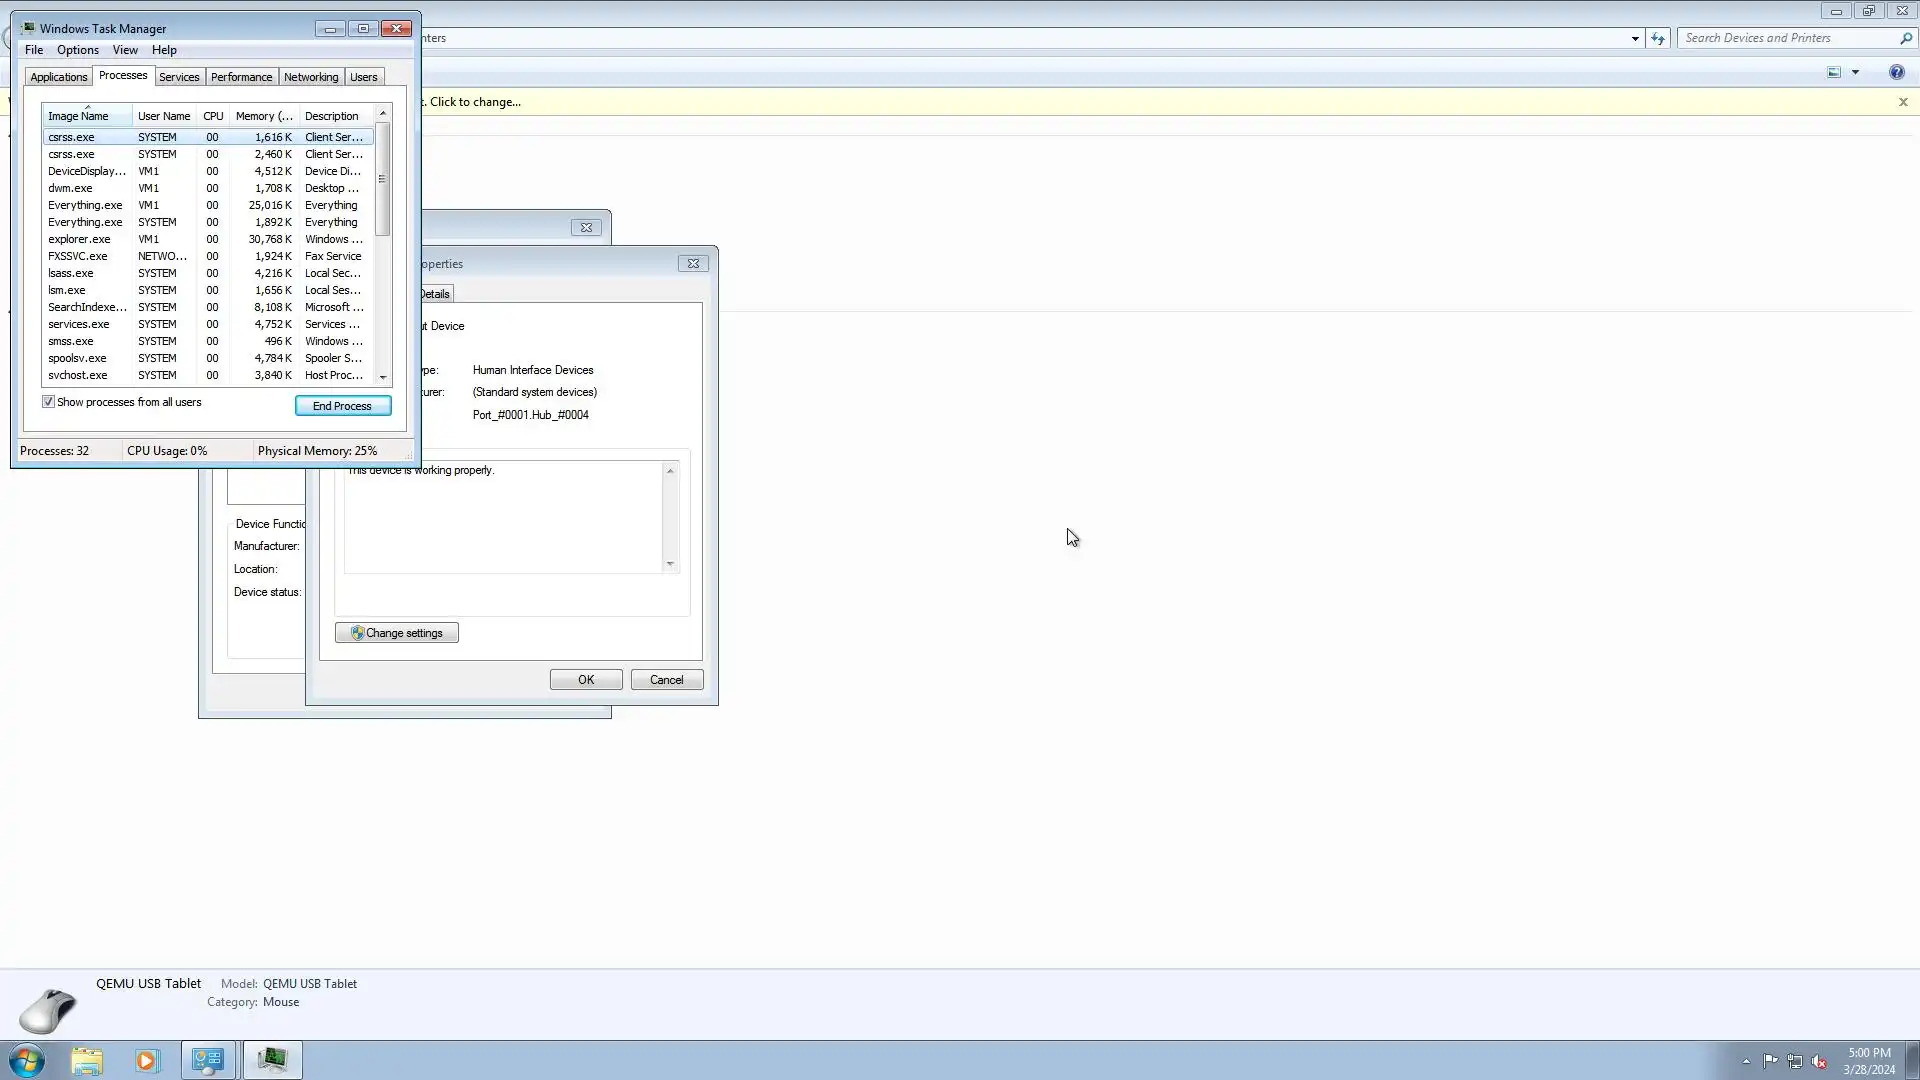Expand the change view options arrow
This screenshot has height=1080, width=1920.
1855,72
